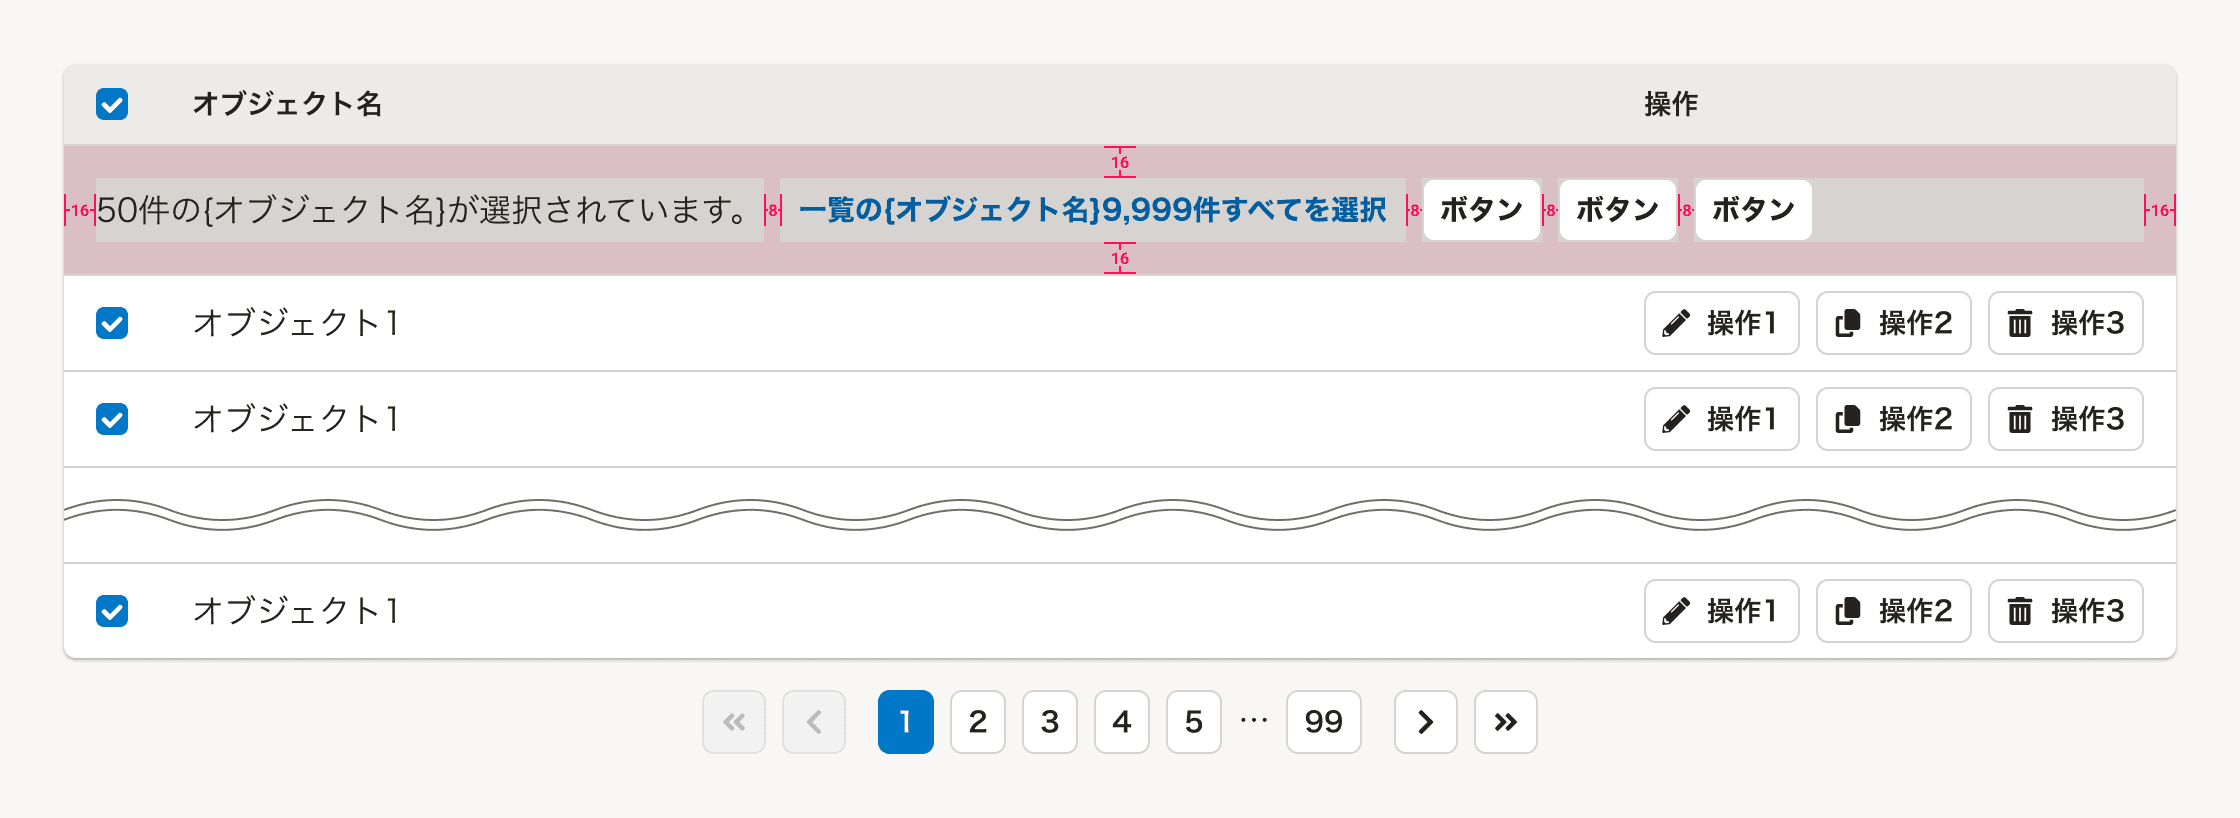
Task: Uncheck the header select-all checkbox
Action: pyautogui.click(x=112, y=103)
